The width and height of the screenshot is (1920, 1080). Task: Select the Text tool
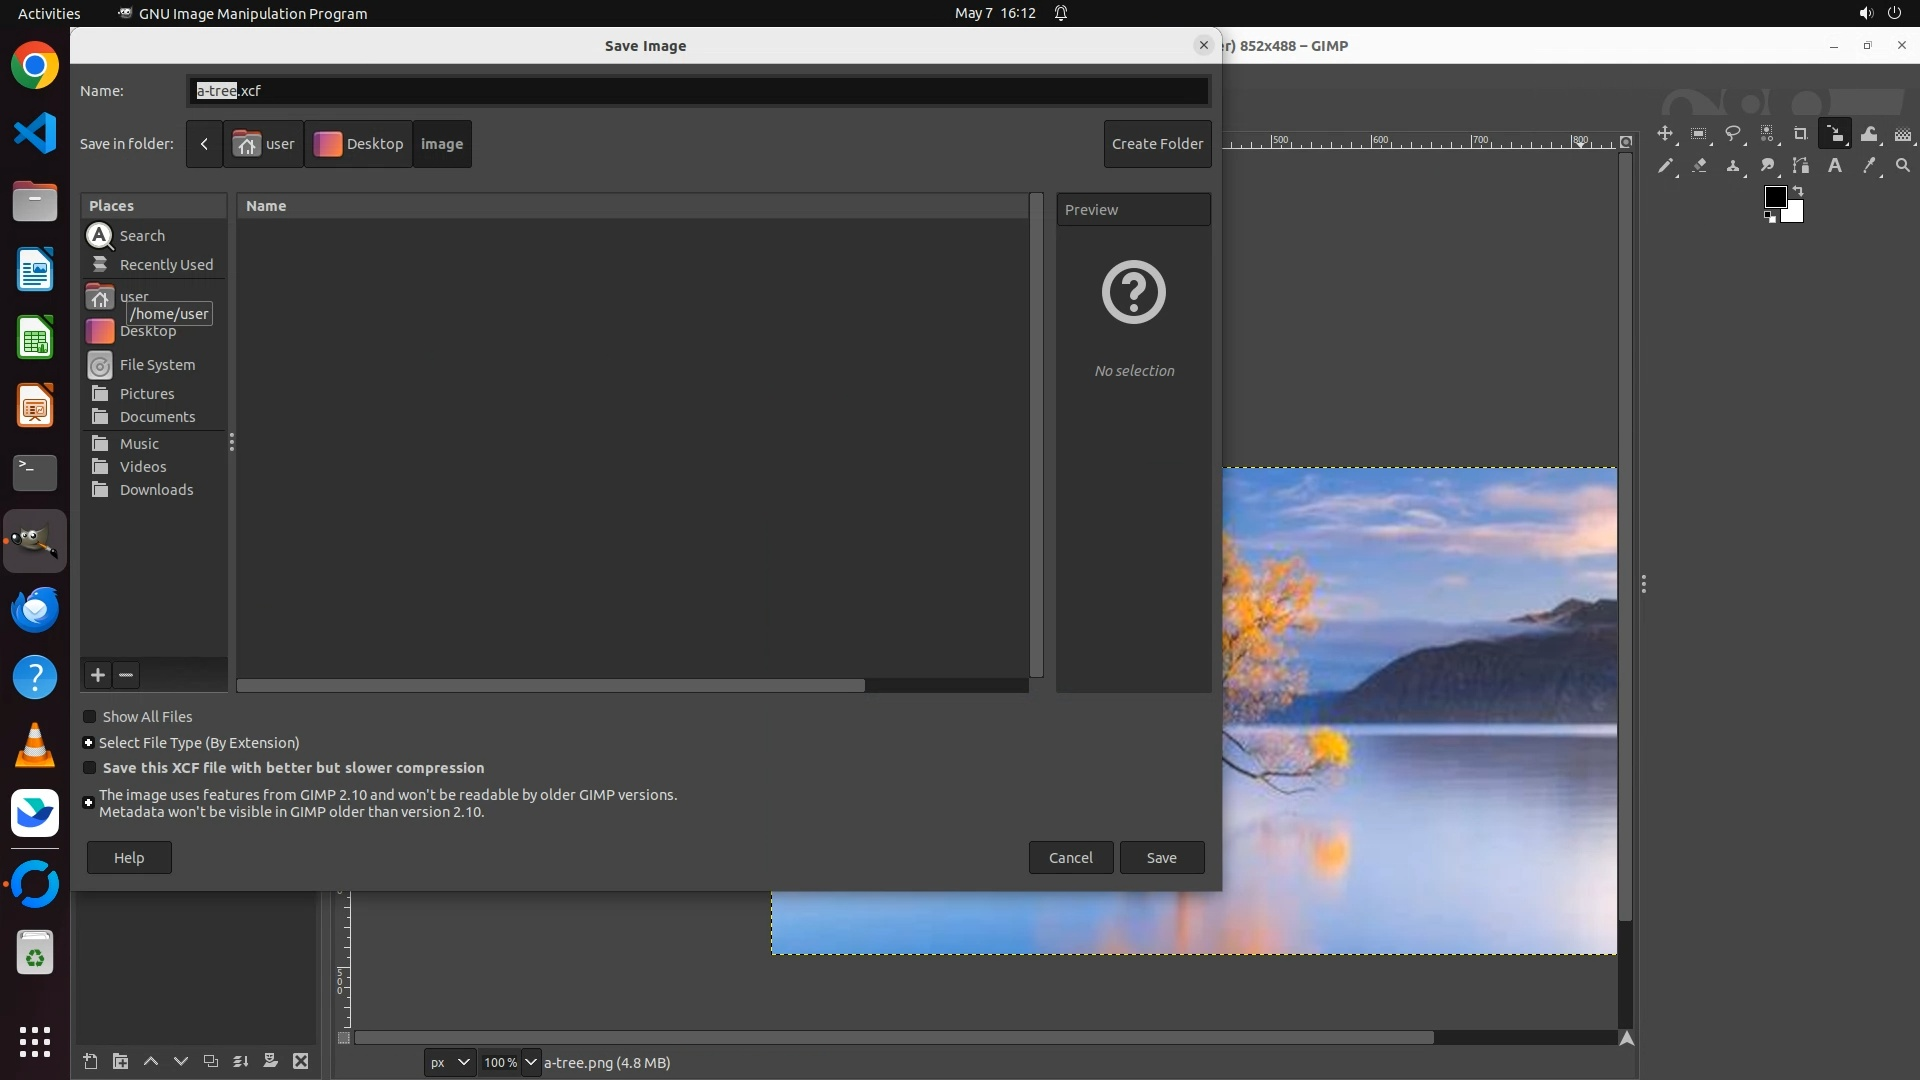tap(1835, 166)
